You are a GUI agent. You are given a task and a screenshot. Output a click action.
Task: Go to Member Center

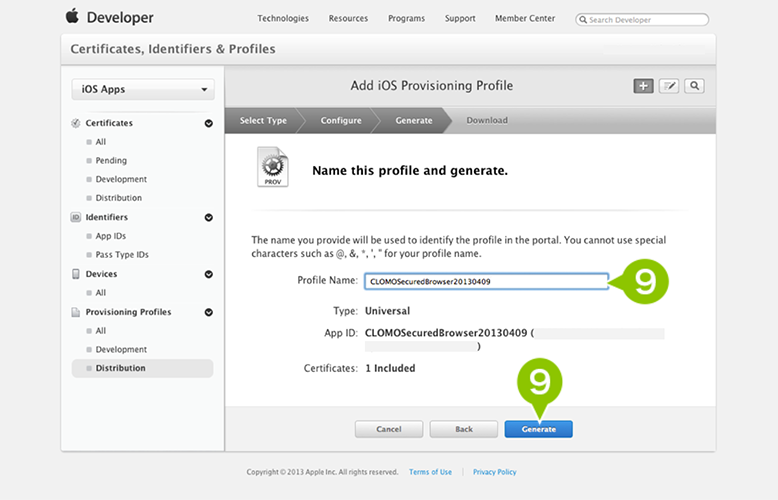click(525, 18)
